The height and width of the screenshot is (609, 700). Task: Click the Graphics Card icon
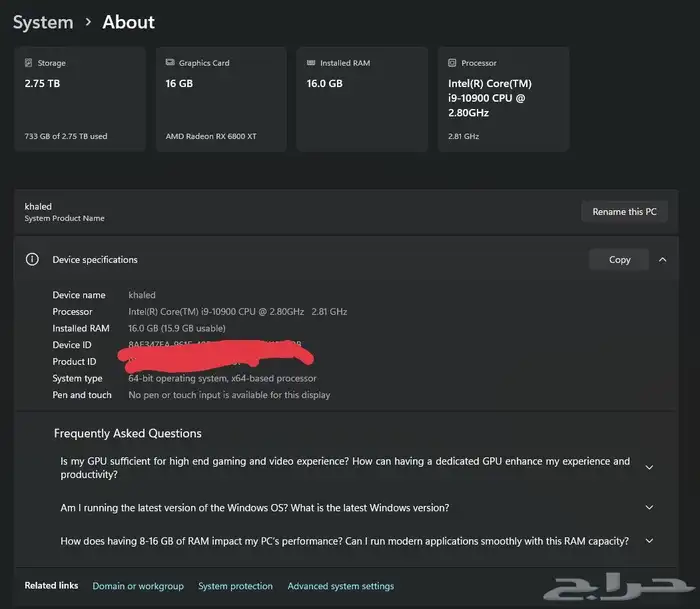[170, 62]
